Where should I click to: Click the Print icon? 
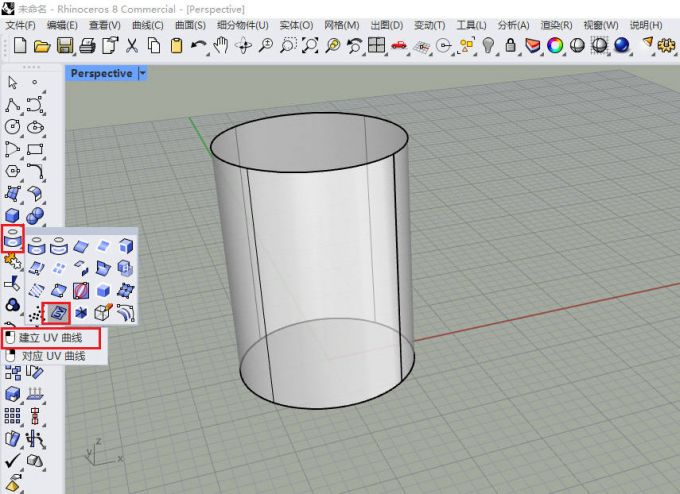[x=87, y=46]
